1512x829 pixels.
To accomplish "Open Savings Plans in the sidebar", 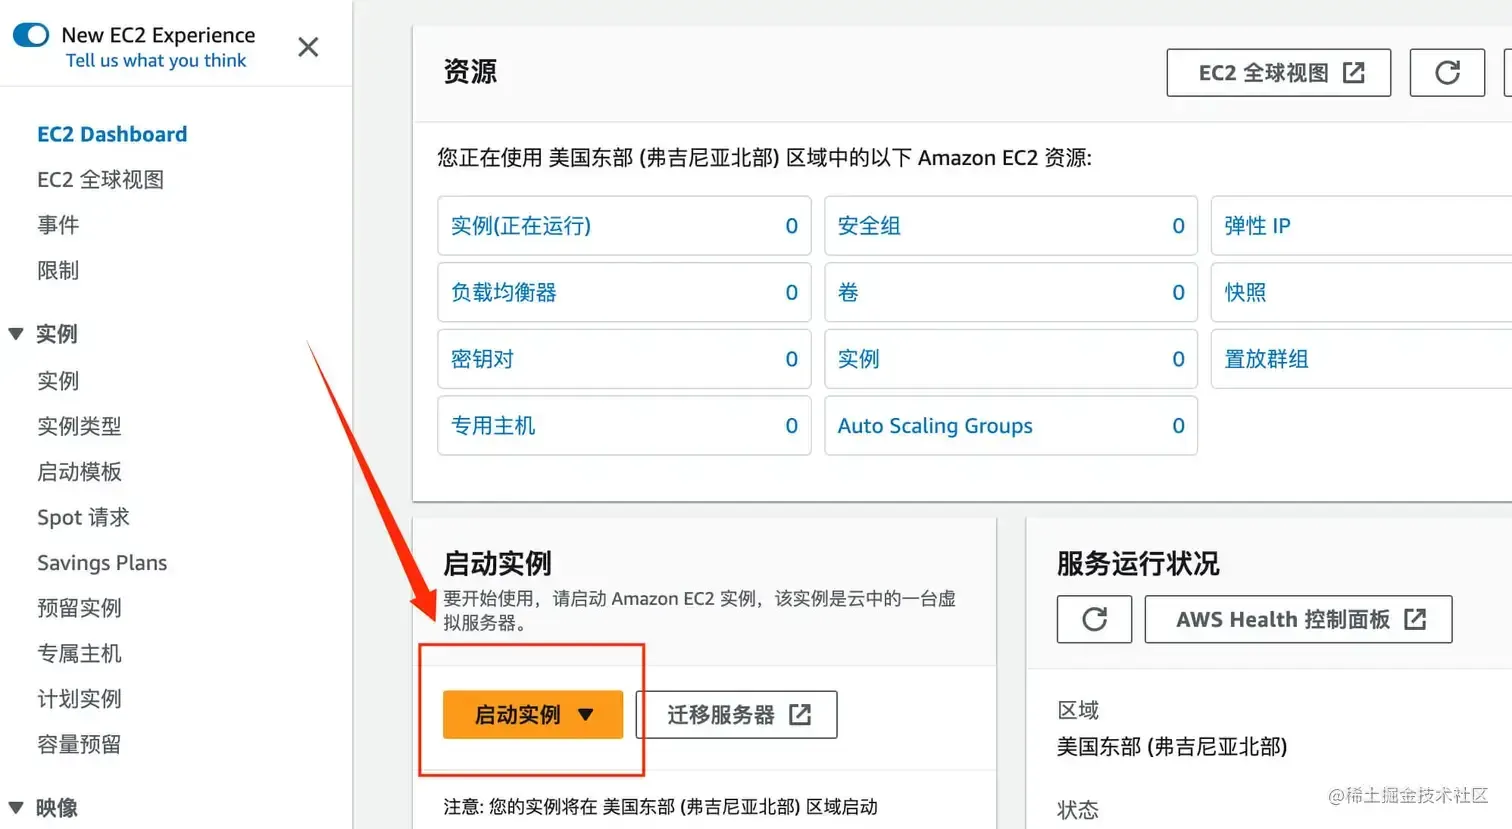I will (x=102, y=563).
